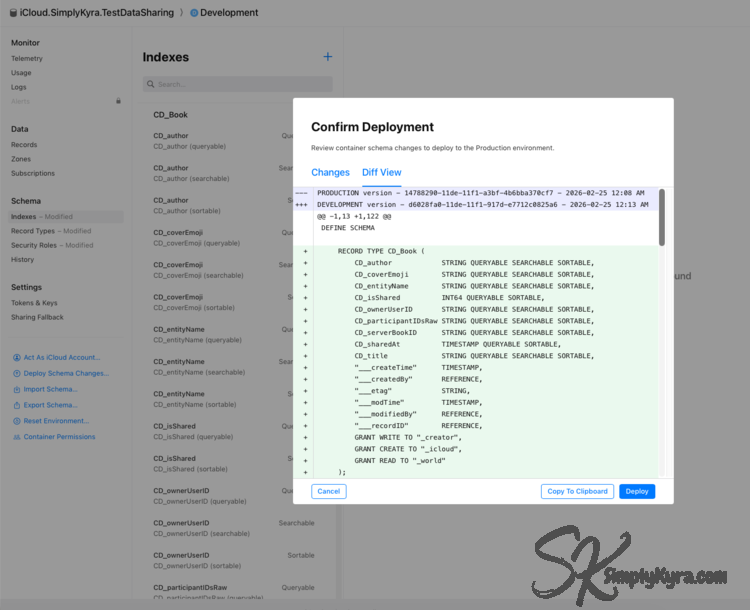This screenshot has width=750, height=610.
Task: Select CD_ownerUserID (searchable) index row
Action: (234, 528)
